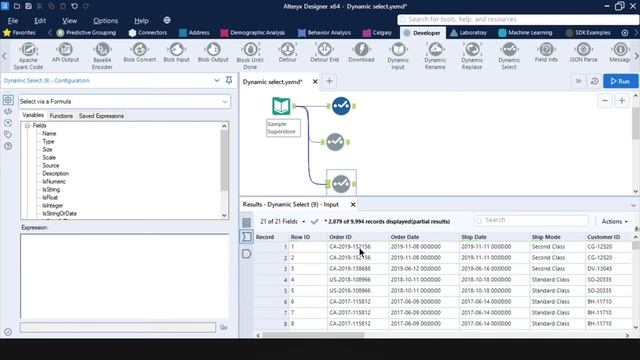The width and height of the screenshot is (640, 360).
Task: Select the Blob Convert tool
Action: (x=140, y=52)
